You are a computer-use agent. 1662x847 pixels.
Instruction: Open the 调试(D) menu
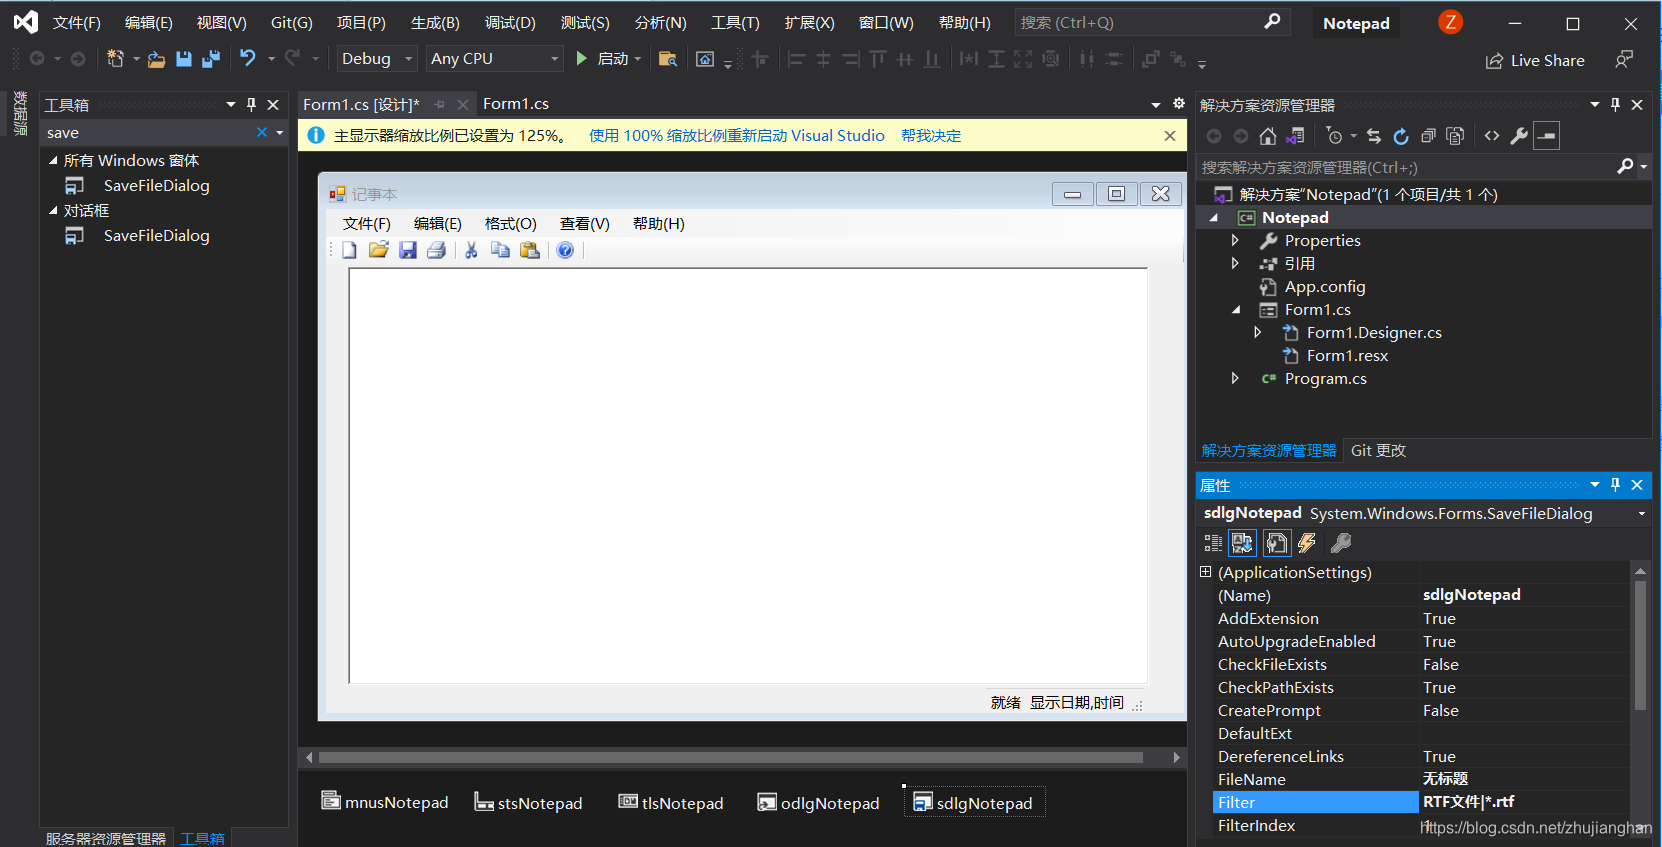(x=510, y=22)
